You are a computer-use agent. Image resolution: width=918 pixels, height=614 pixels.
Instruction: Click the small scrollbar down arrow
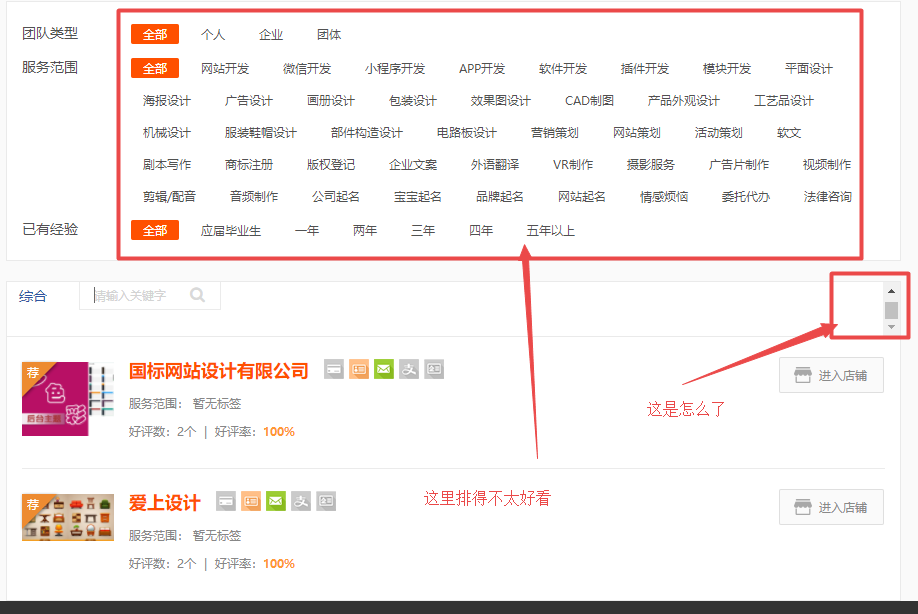pyautogui.click(x=891, y=327)
